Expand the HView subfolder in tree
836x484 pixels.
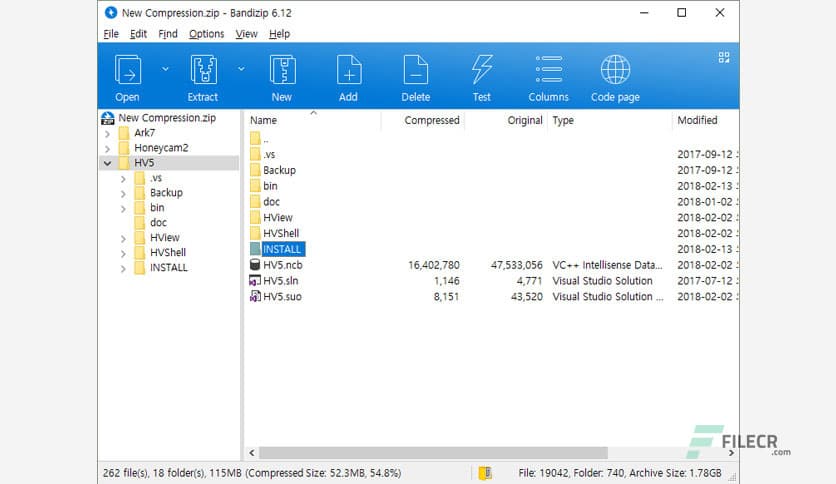click(123, 239)
